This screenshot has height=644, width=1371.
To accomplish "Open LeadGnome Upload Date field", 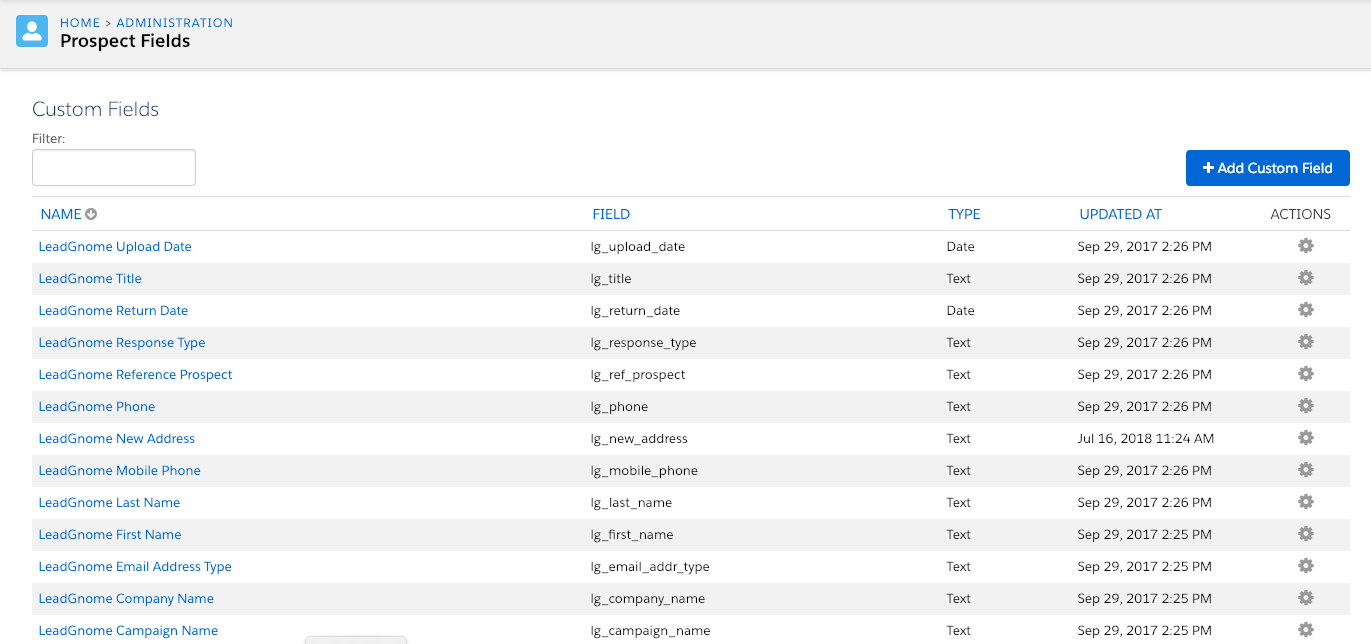I will point(115,246).
